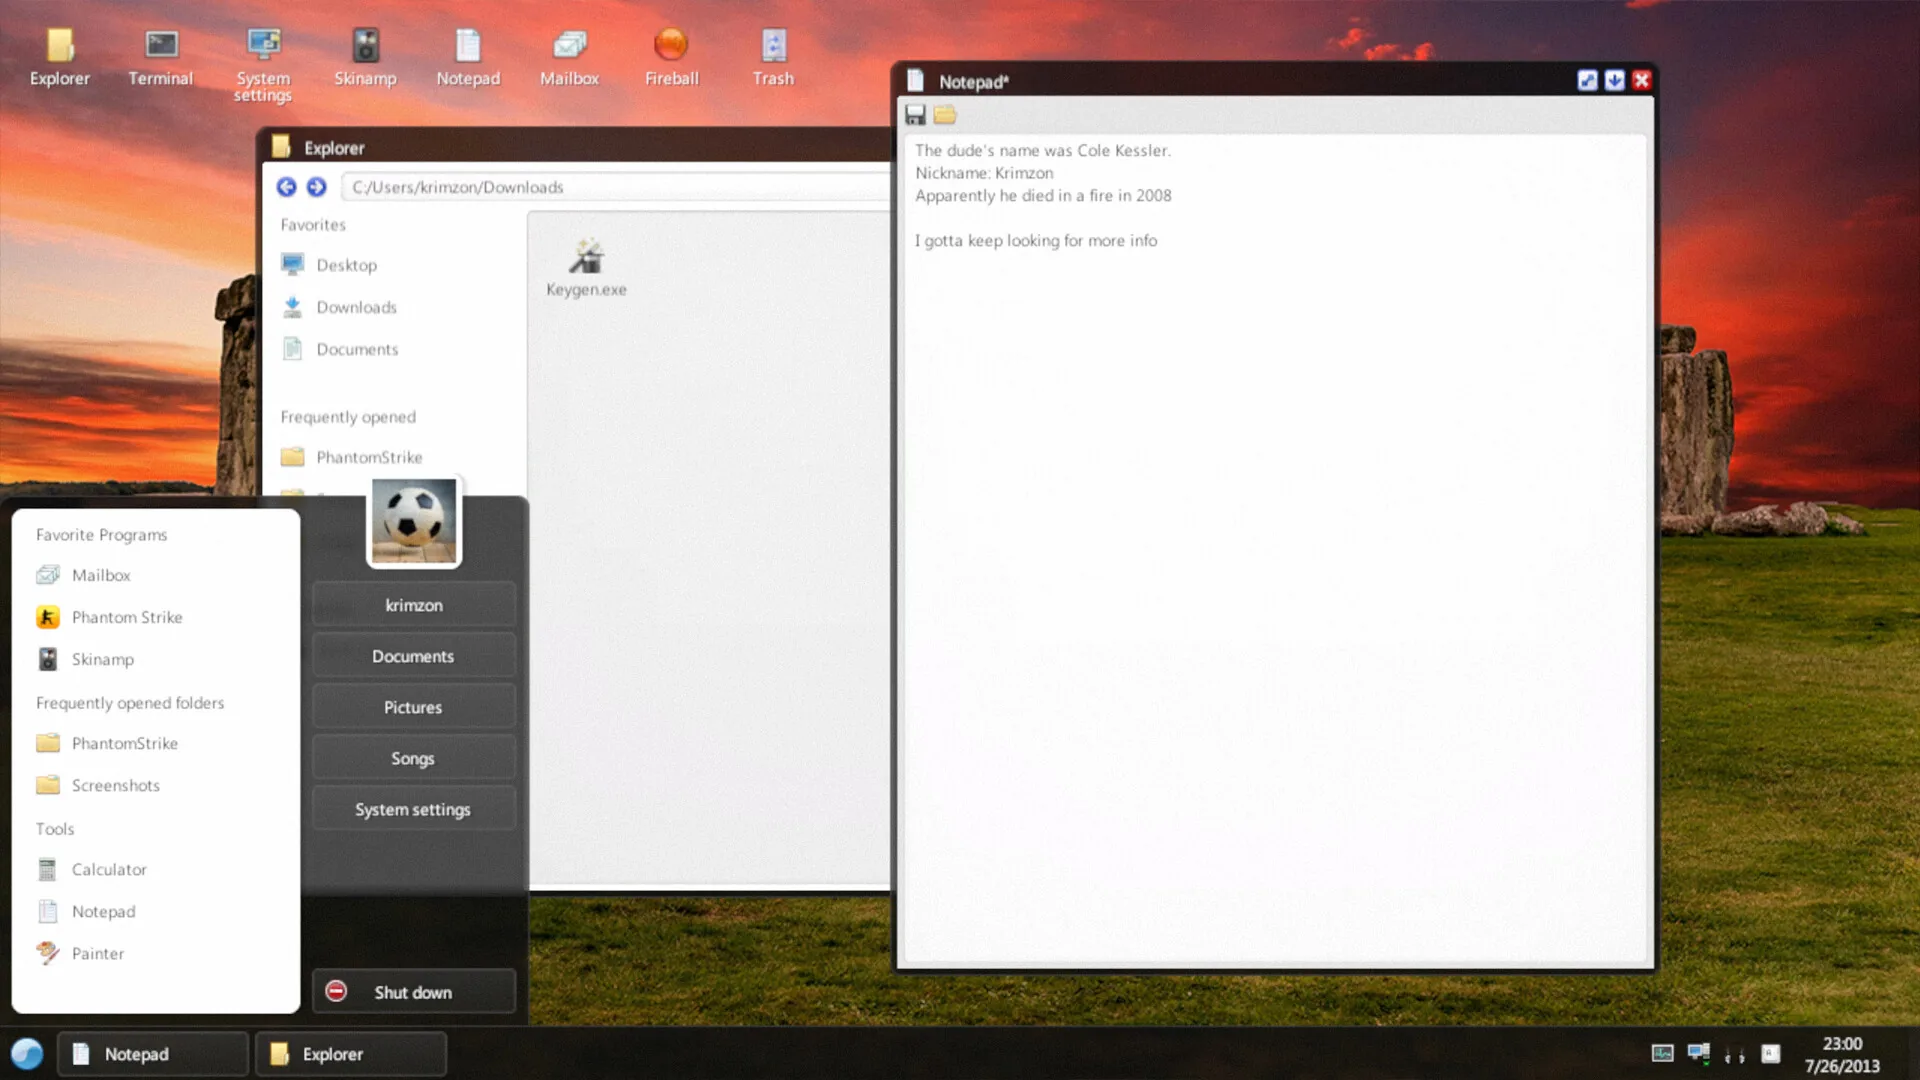The height and width of the screenshot is (1080, 1920).
Task: Select Keygen.exe in Downloads folder
Action: (x=586, y=267)
